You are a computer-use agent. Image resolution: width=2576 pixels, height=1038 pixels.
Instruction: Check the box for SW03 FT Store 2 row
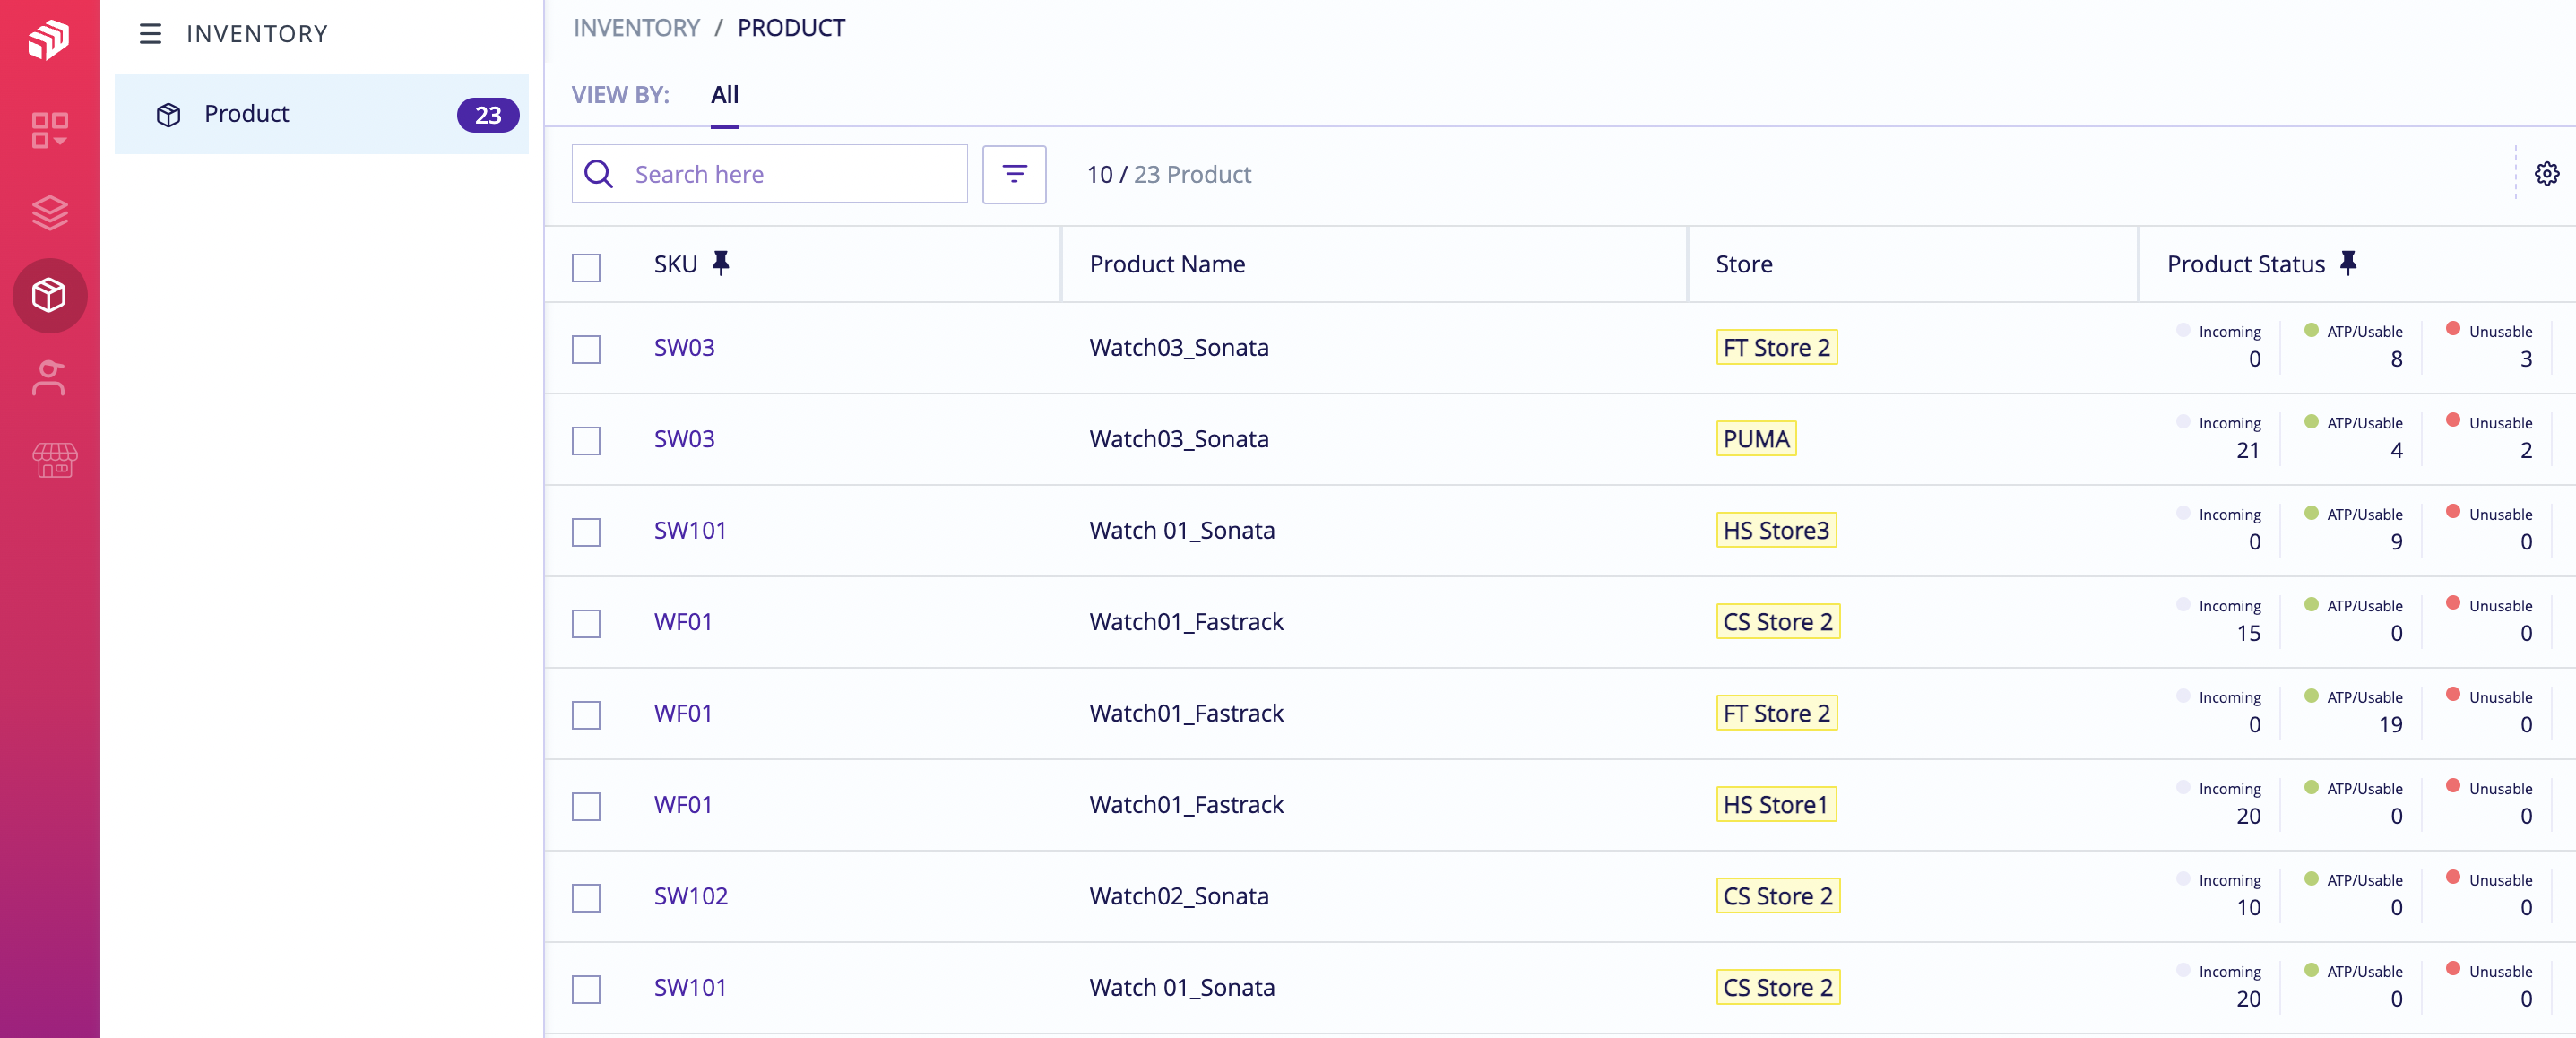point(586,349)
